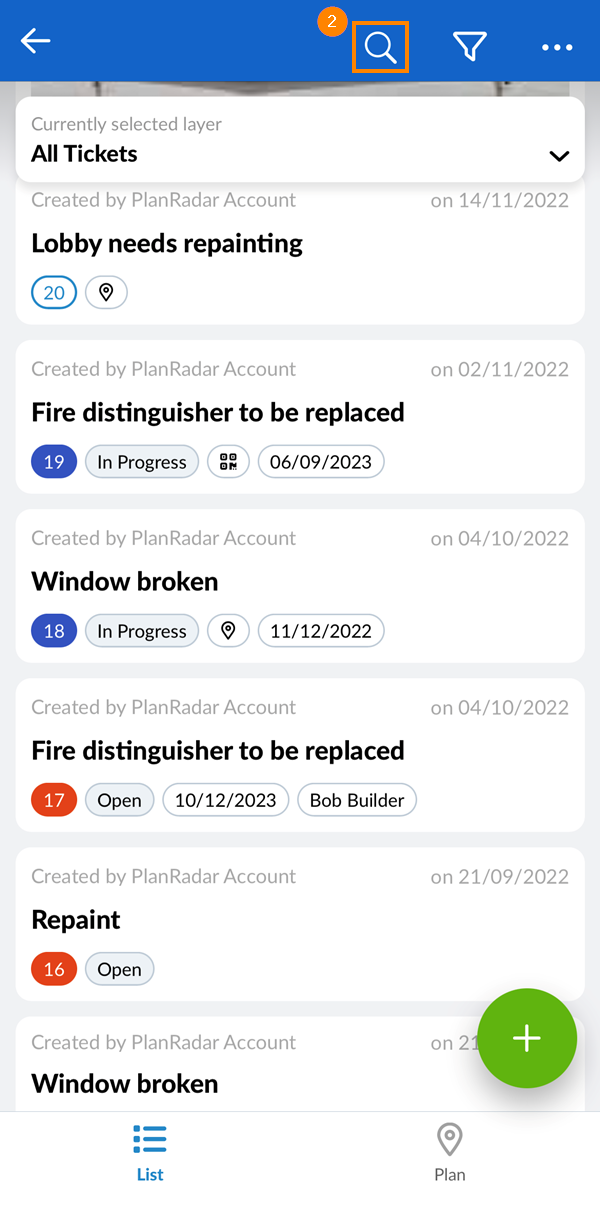Screen dimensions: 600x1211
Task: Open the Repaint ticket
Action: pos(76,919)
